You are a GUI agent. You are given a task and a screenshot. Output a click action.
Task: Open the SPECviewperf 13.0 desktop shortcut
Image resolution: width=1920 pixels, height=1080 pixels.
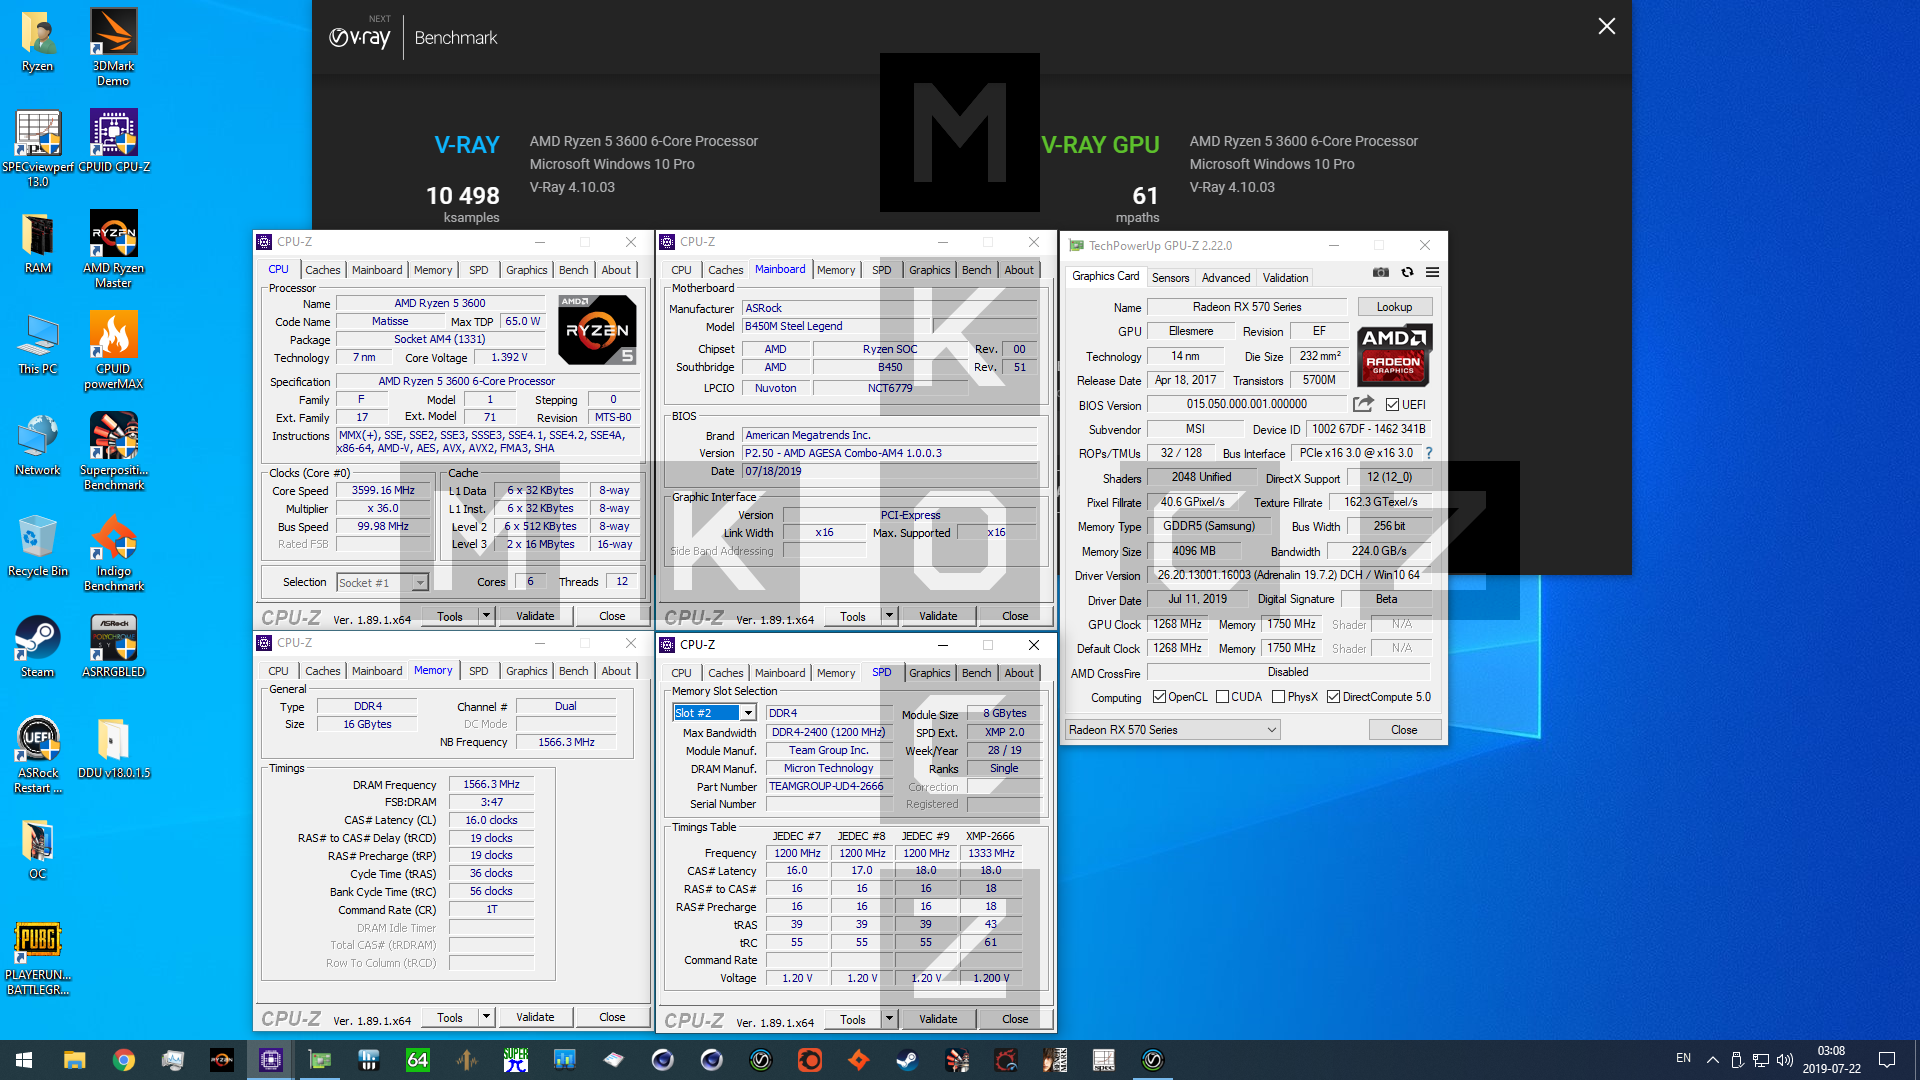[x=37, y=148]
